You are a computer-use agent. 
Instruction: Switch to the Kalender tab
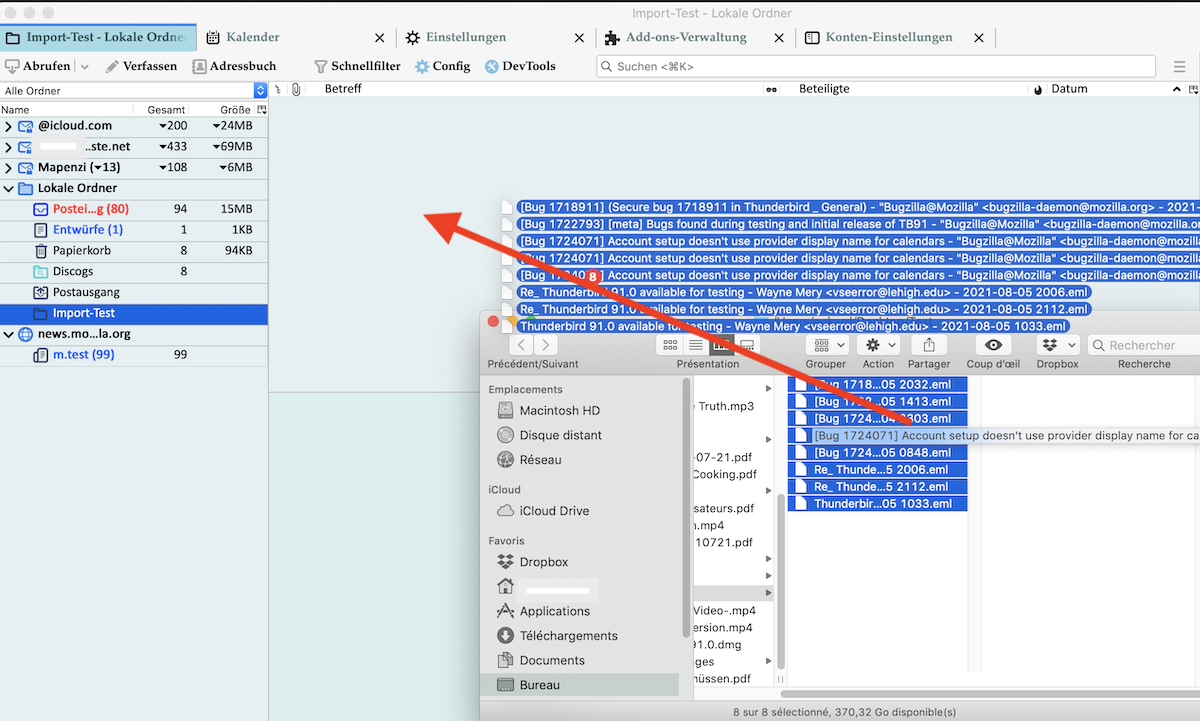[x=252, y=37]
